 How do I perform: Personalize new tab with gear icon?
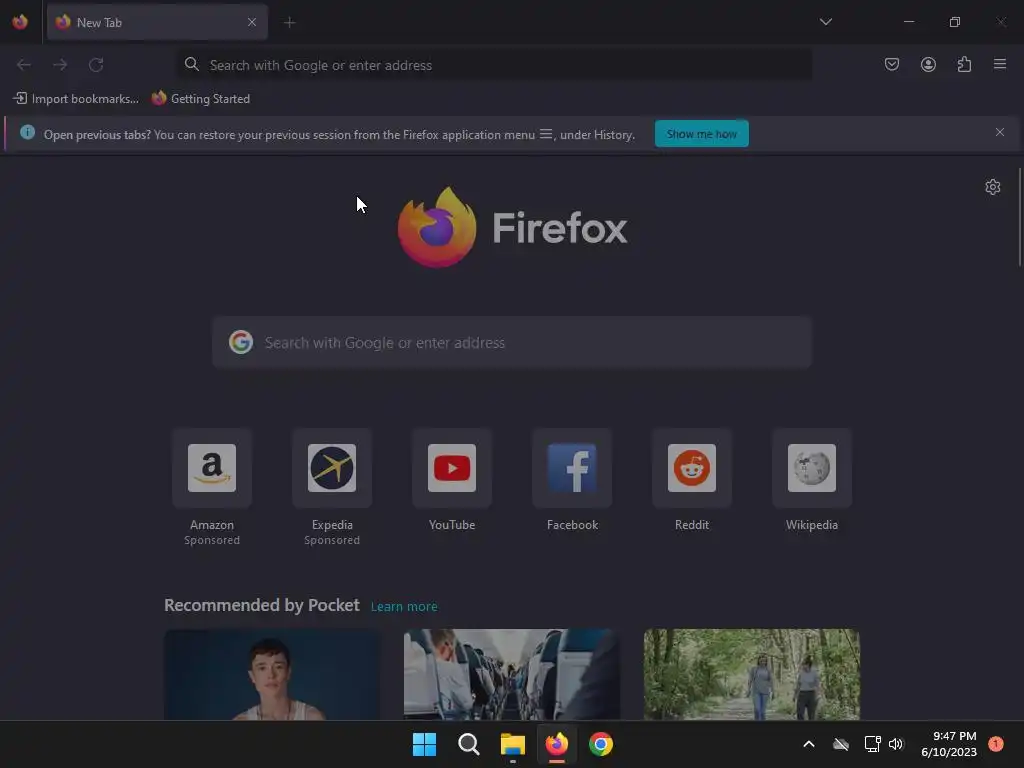click(x=993, y=187)
